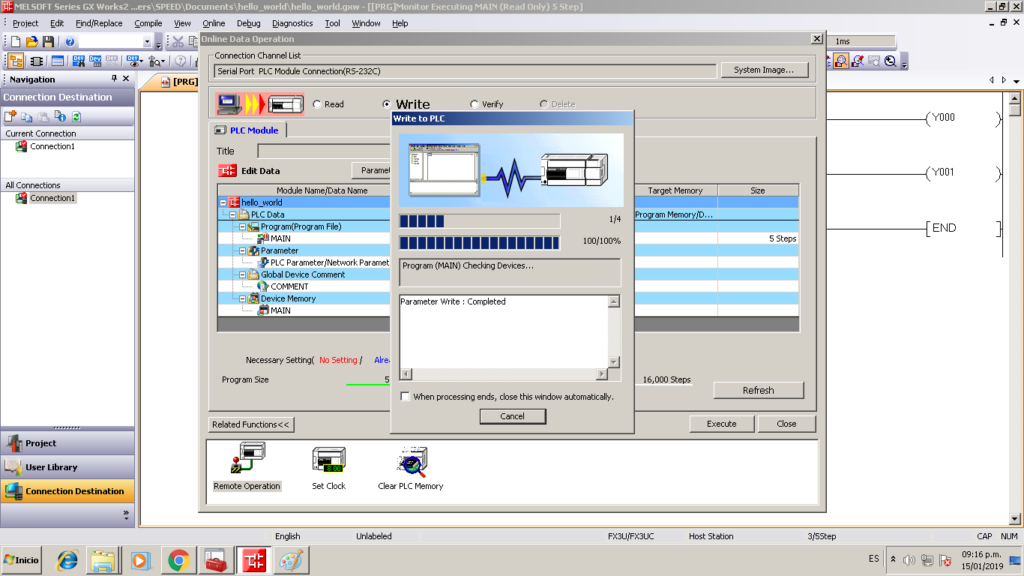Click the zoom magnifier with arrow icon
The height and width of the screenshot is (576, 1024).
(x=890, y=61)
